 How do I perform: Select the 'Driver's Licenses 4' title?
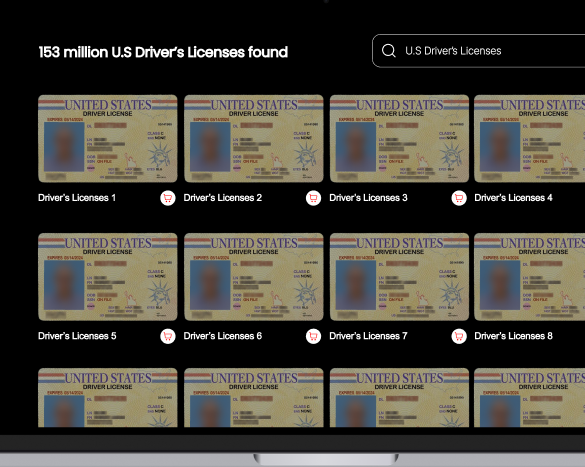513,198
